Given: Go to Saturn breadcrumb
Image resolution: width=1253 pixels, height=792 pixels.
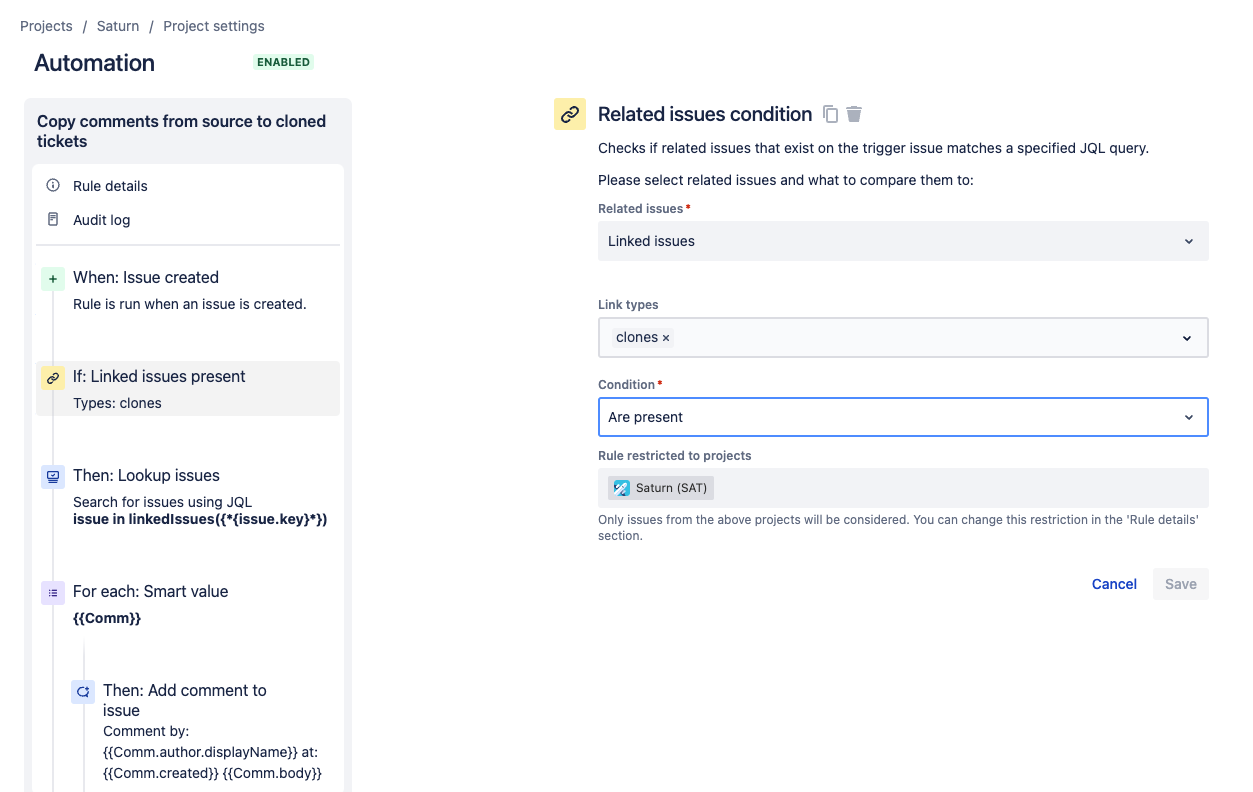Looking at the screenshot, I should tap(118, 26).
